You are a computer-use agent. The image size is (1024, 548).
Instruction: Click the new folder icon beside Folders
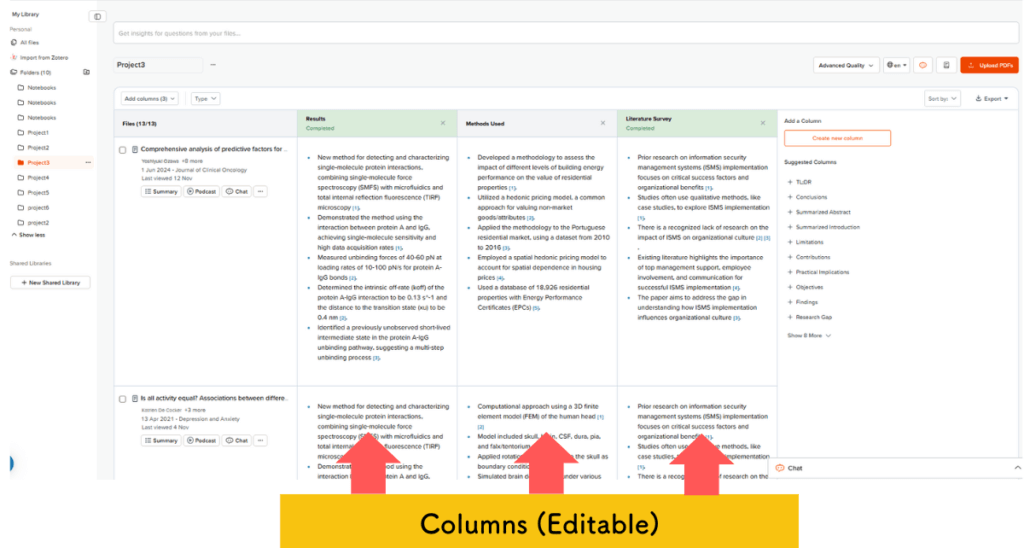point(86,72)
